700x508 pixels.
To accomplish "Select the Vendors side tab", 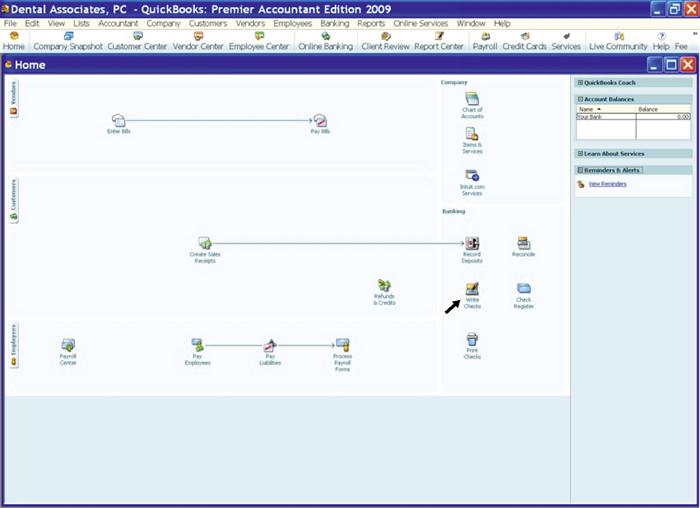I will pyautogui.click(x=13, y=99).
